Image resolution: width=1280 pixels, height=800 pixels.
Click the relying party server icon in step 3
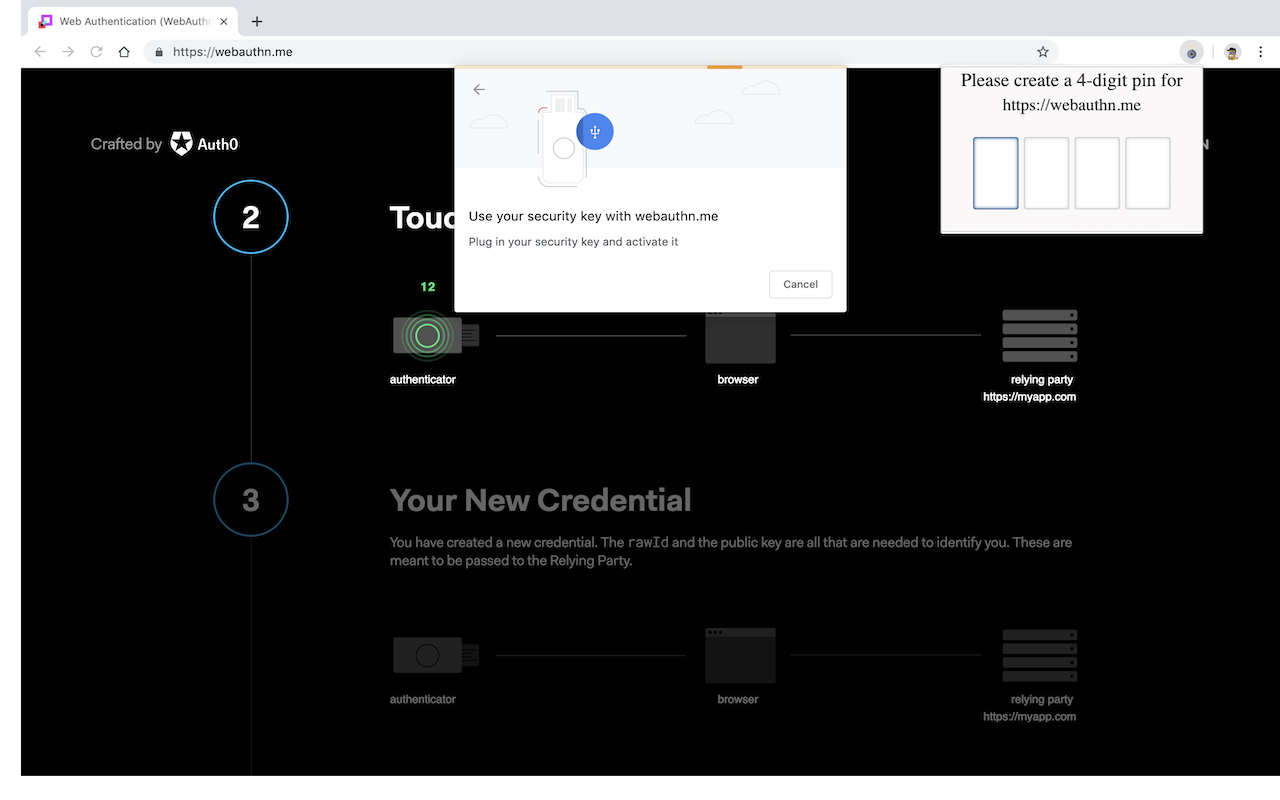coord(1040,655)
